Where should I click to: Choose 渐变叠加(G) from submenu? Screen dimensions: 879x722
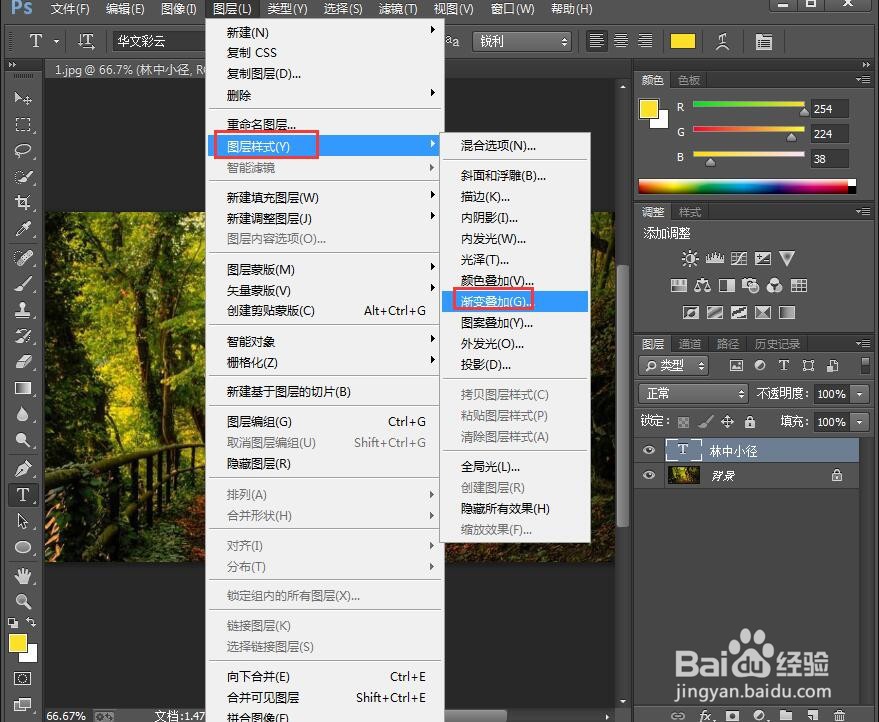pos(515,302)
